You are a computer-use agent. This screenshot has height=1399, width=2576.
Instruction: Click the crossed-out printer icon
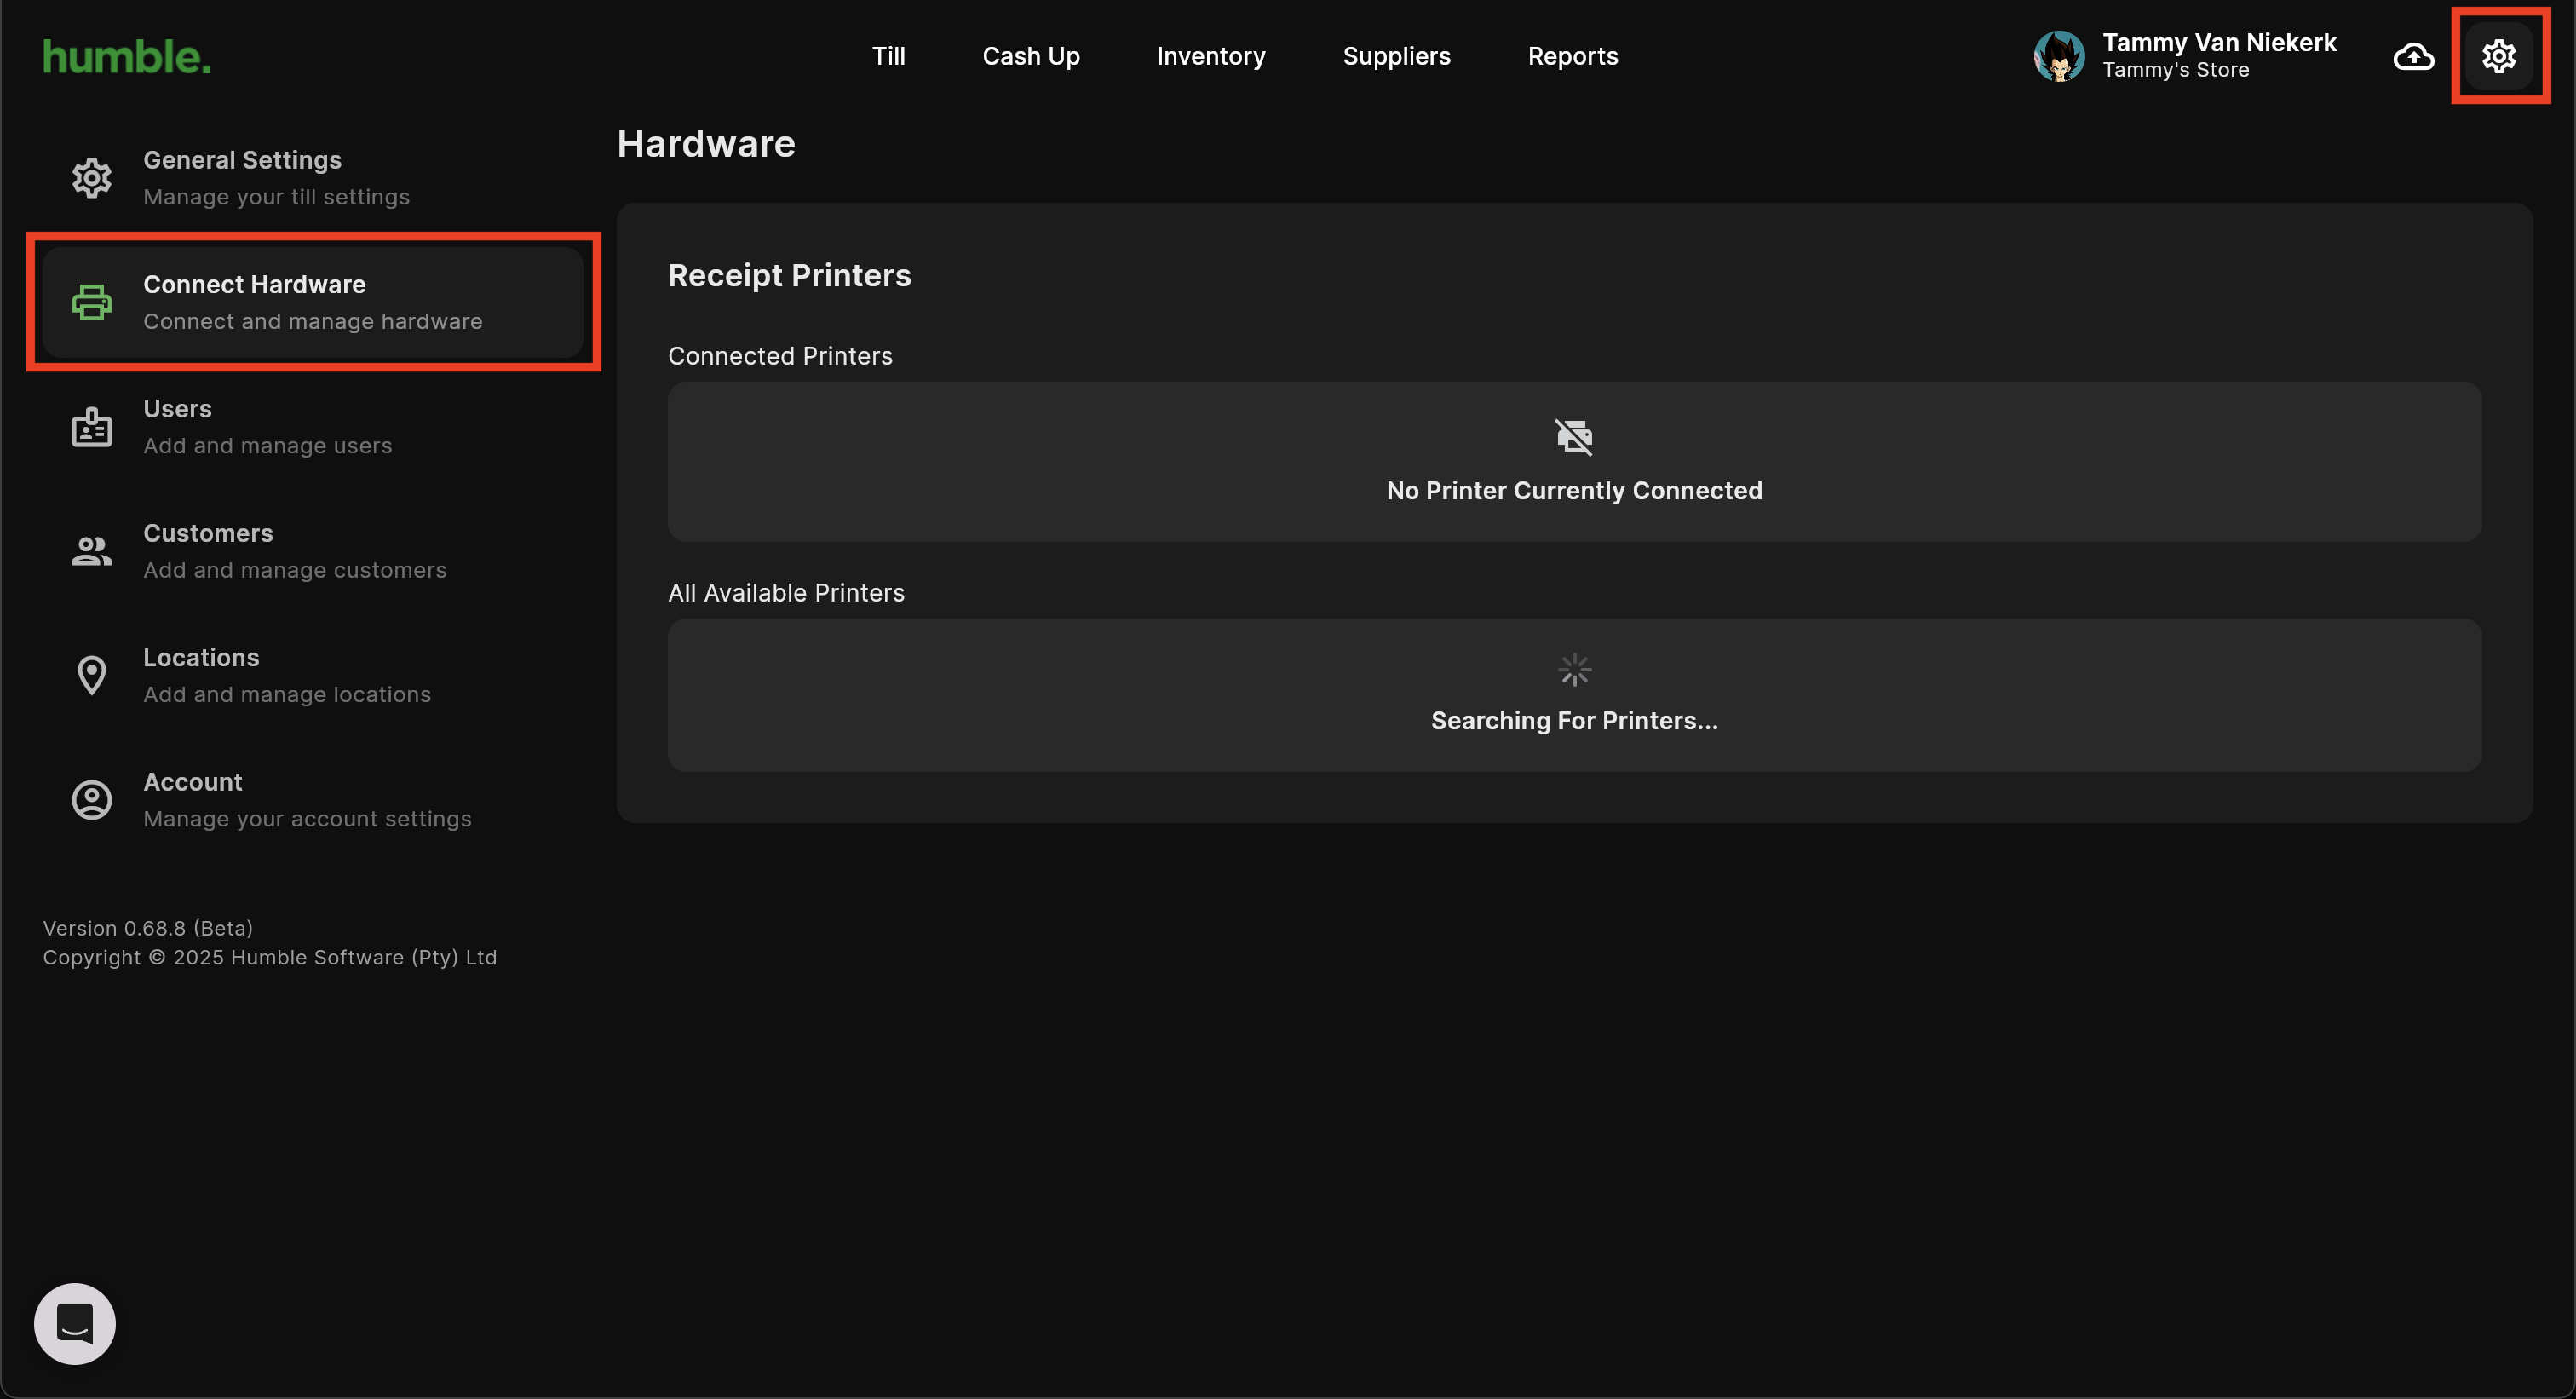pos(1574,436)
